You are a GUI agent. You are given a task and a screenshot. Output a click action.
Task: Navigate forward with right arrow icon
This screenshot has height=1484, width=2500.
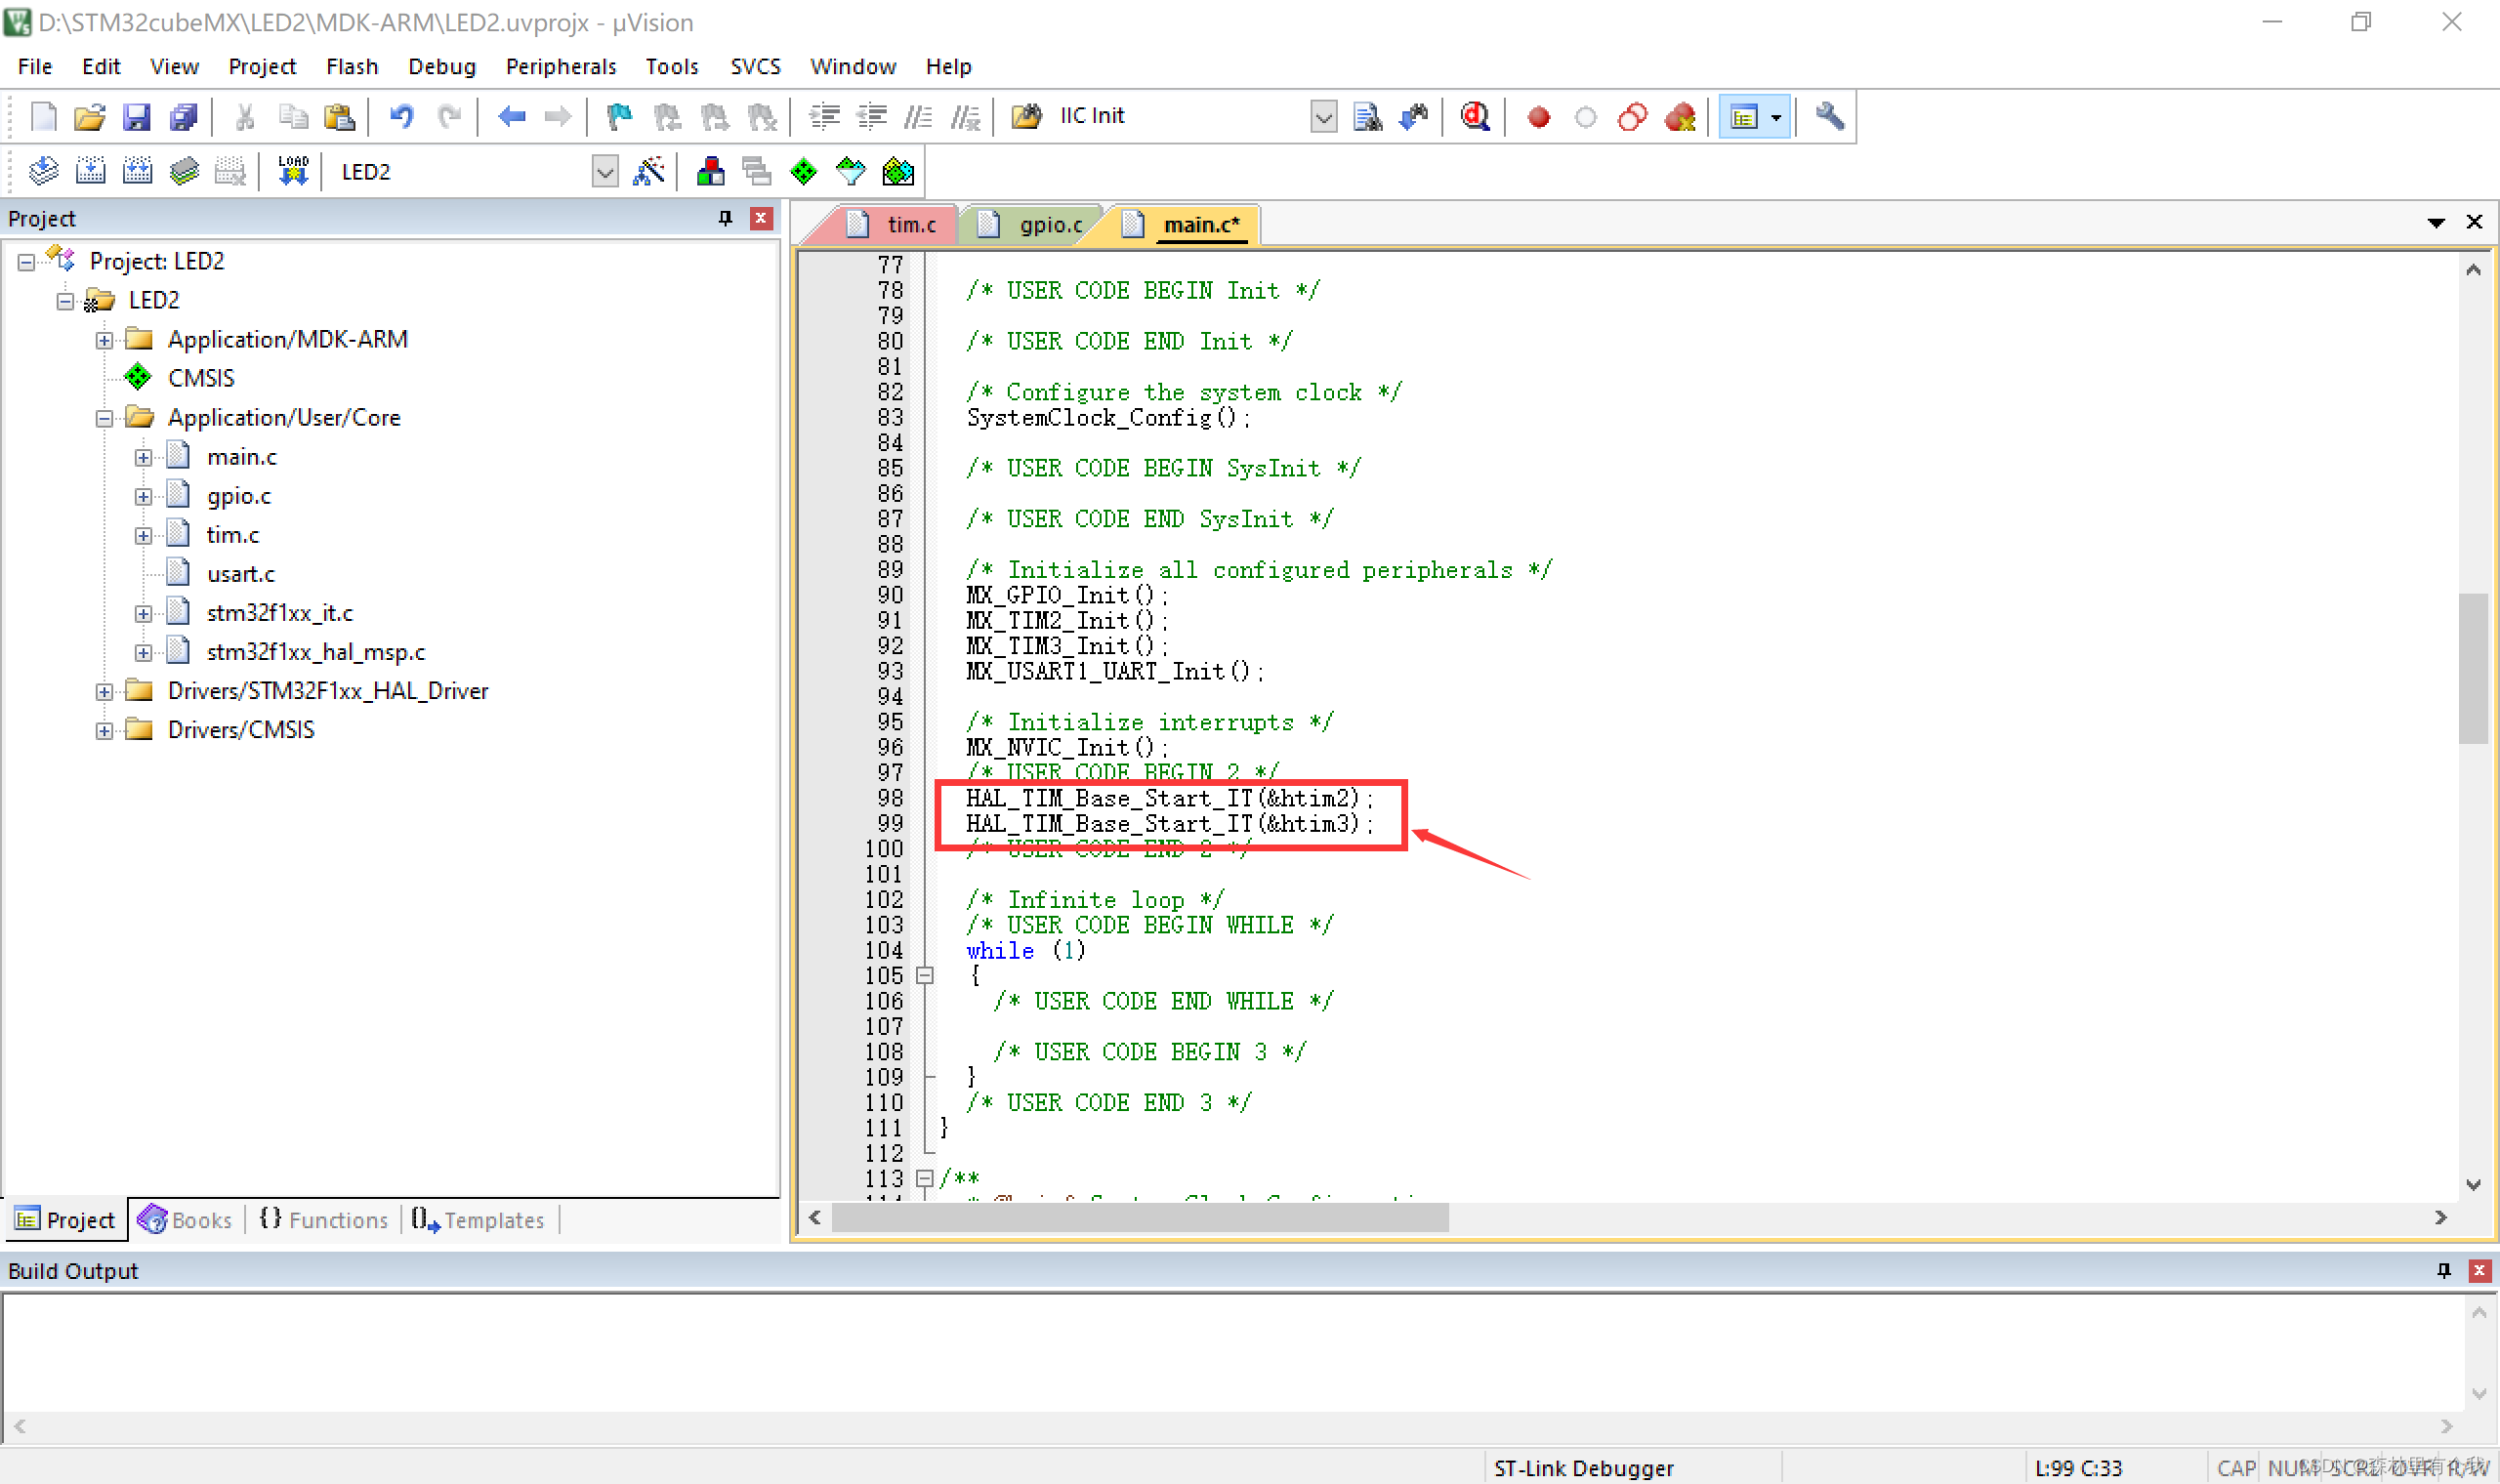(x=557, y=117)
